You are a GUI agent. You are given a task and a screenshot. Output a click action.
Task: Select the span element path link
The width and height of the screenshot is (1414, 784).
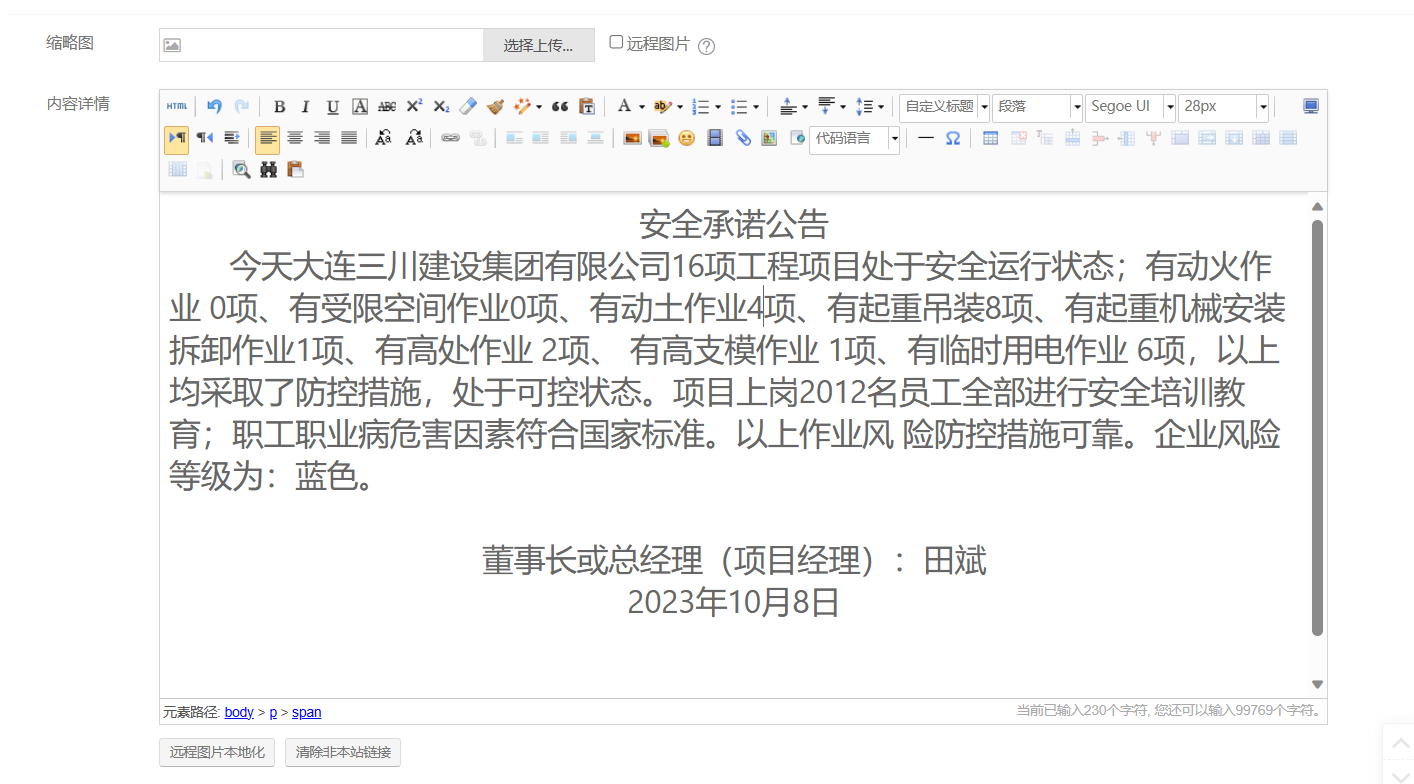click(x=307, y=712)
